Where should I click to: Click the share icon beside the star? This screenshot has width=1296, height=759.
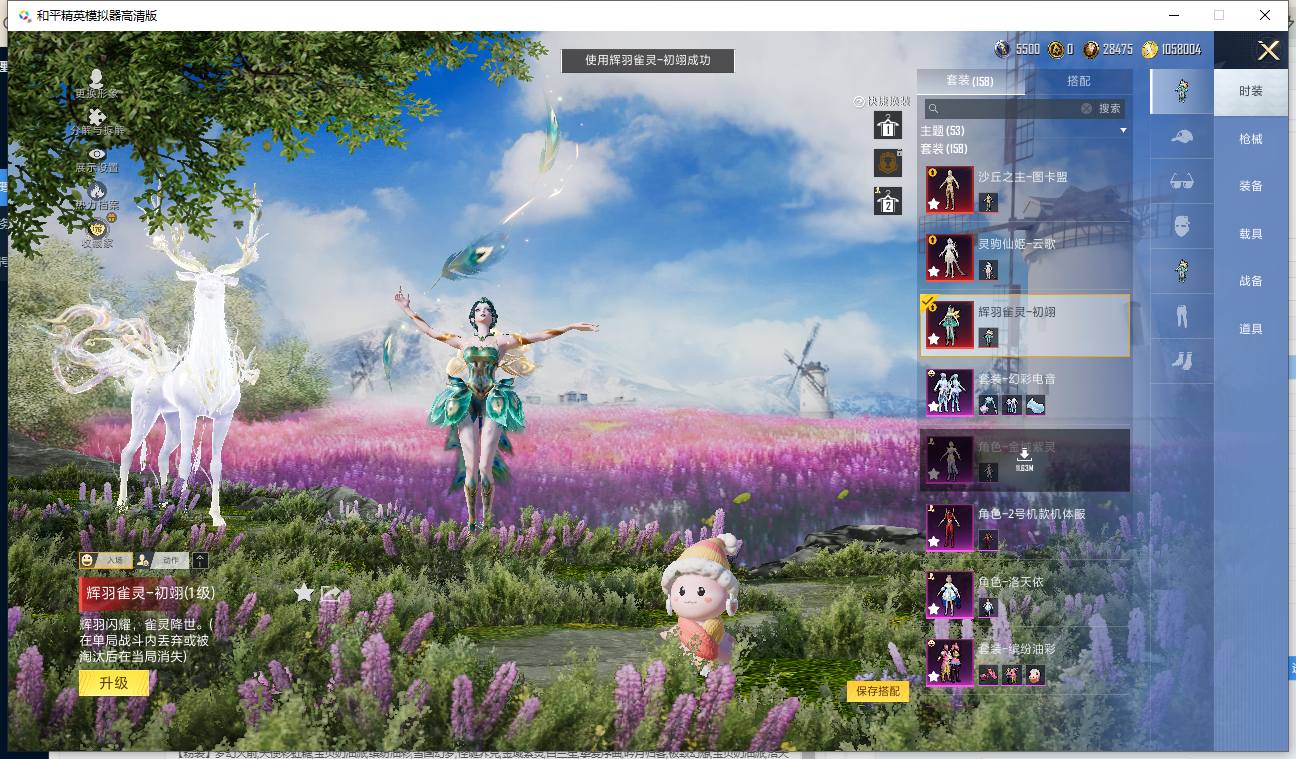[330, 593]
